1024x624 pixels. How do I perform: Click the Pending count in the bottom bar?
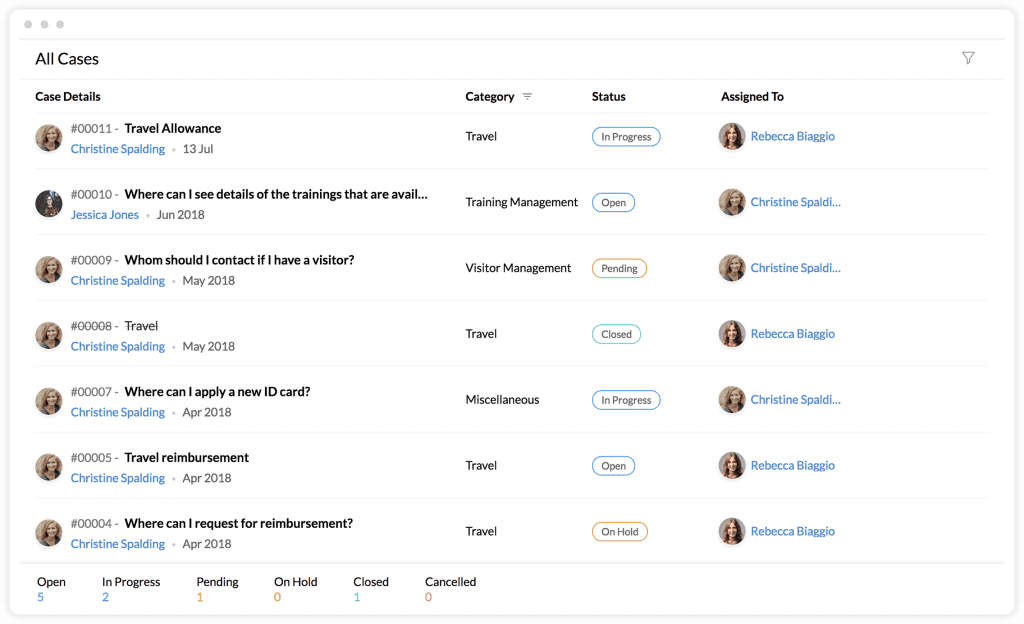[199, 596]
